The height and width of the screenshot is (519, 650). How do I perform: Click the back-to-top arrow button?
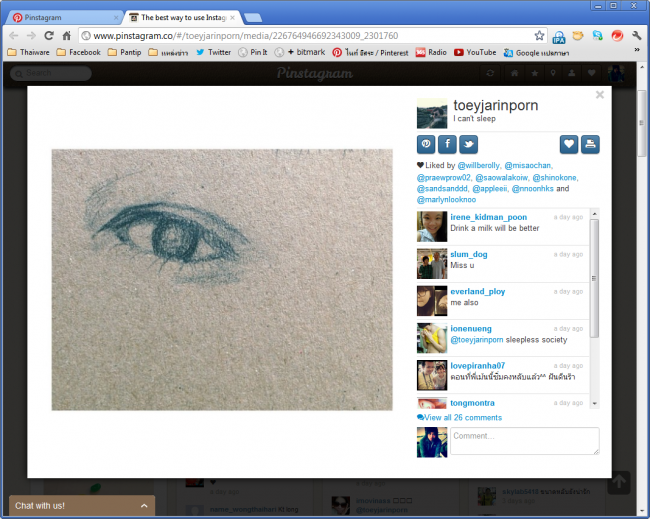[x=619, y=483]
